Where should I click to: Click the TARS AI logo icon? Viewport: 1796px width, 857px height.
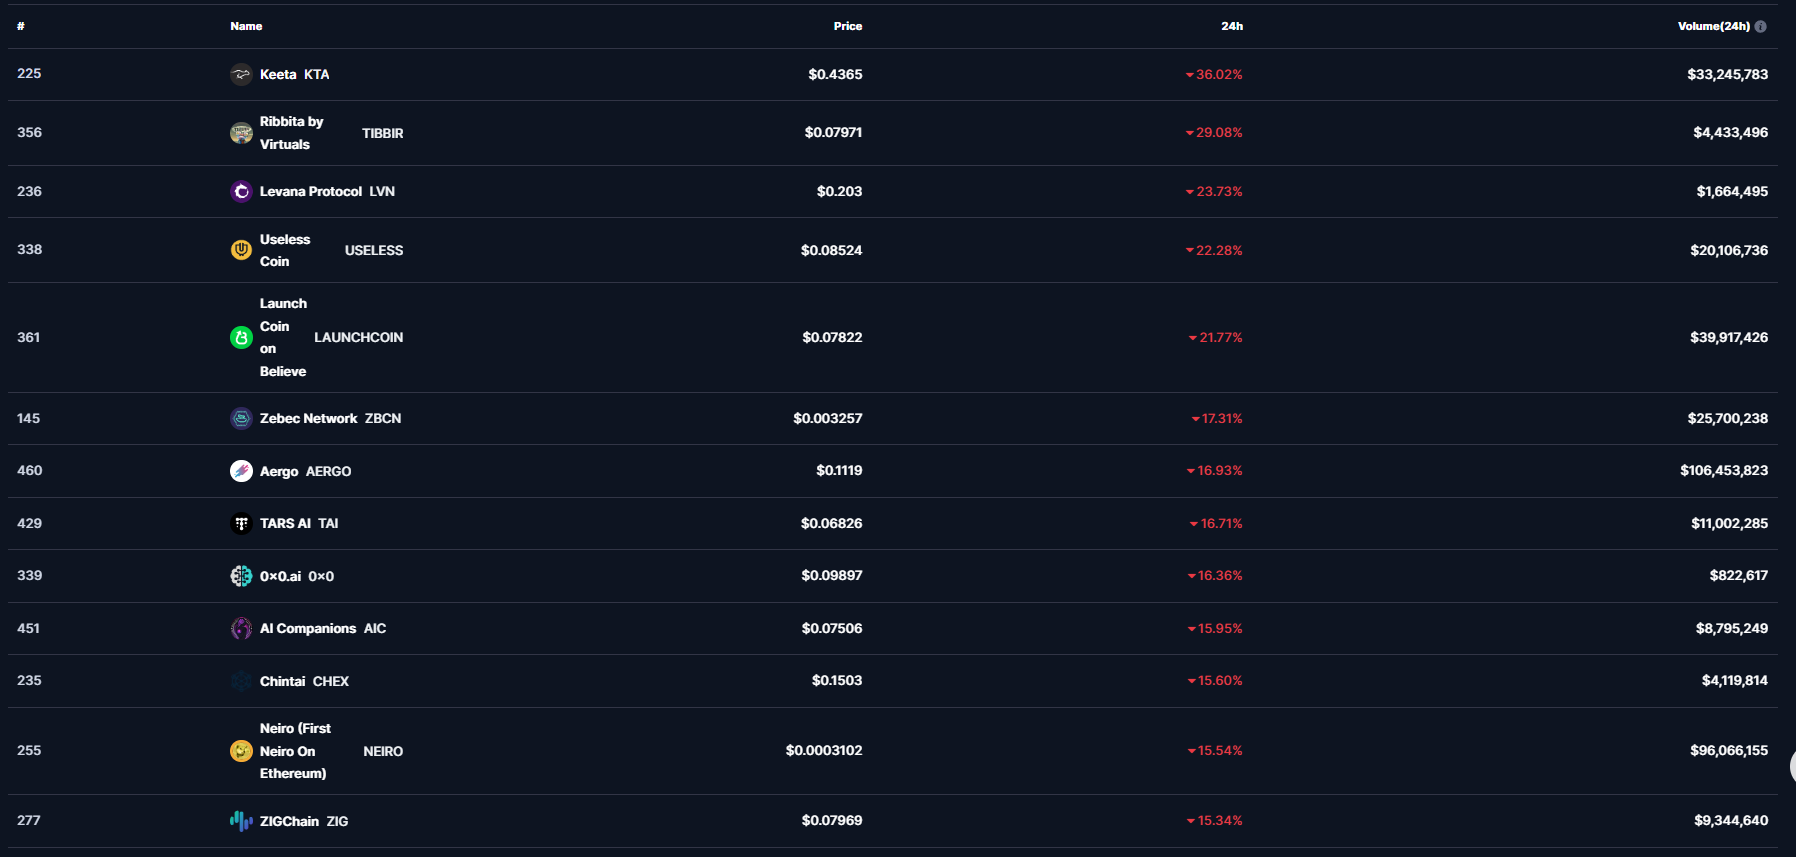click(241, 523)
